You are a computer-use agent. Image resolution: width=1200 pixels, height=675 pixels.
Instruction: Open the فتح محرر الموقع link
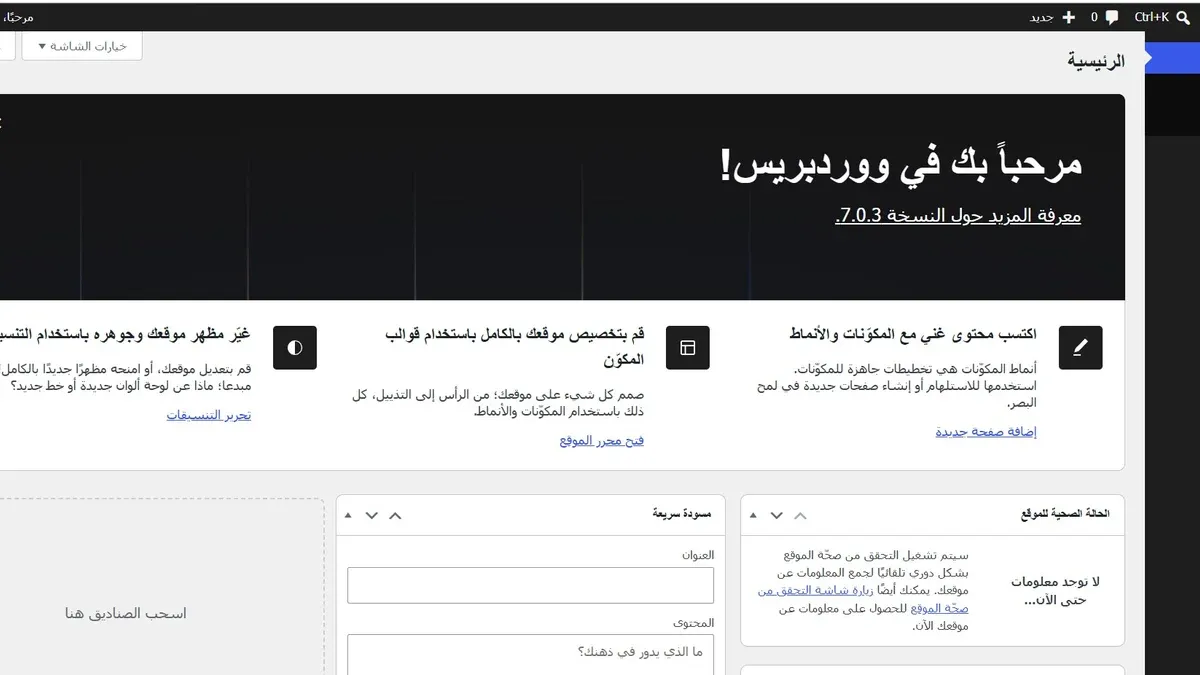coord(602,440)
